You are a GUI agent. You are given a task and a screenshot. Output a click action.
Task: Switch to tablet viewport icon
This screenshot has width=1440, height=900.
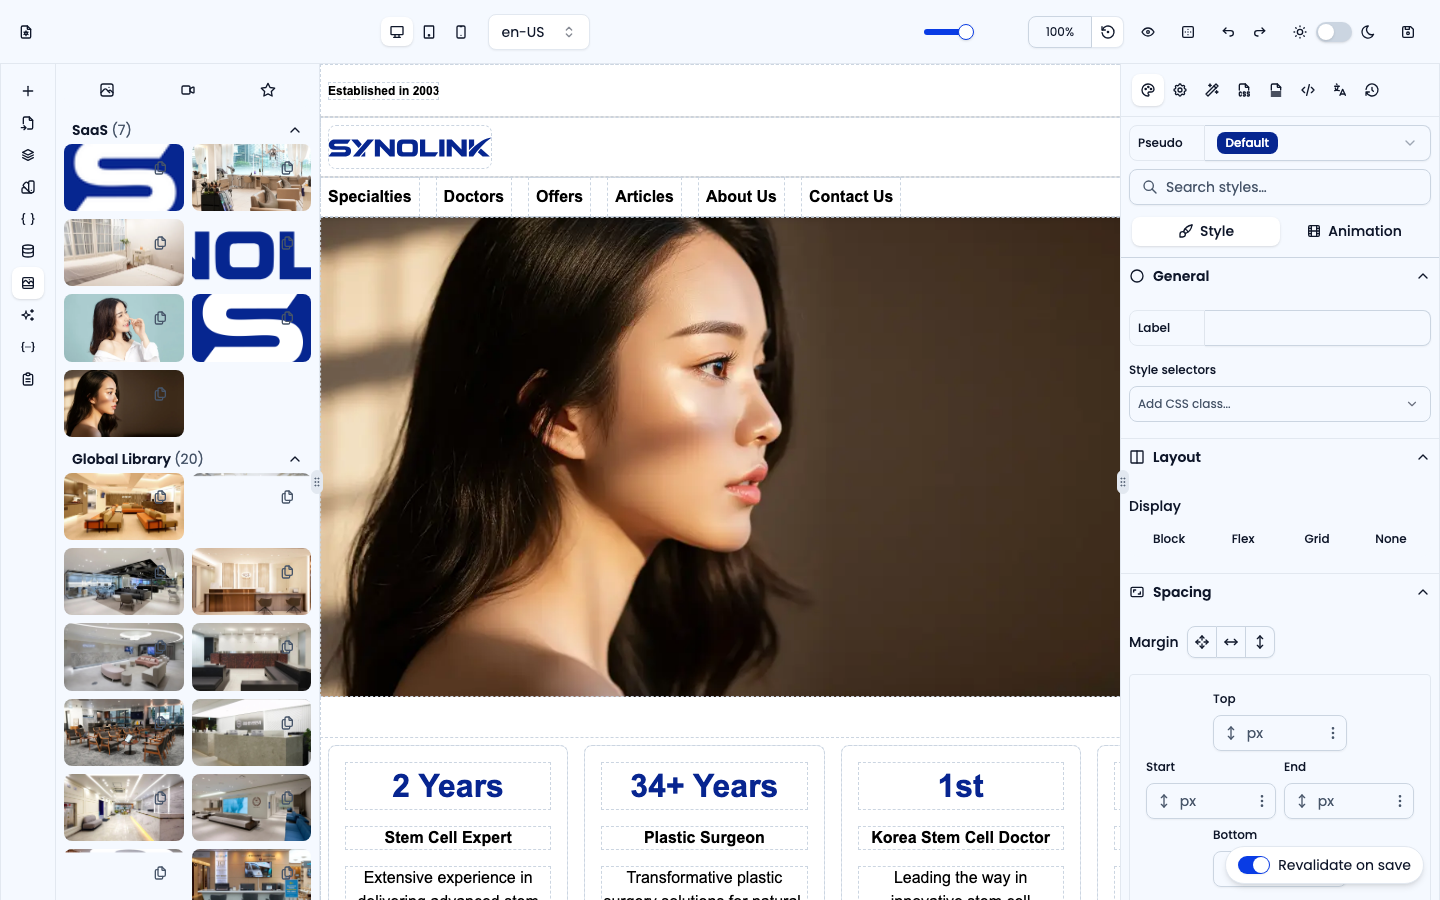click(429, 32)
